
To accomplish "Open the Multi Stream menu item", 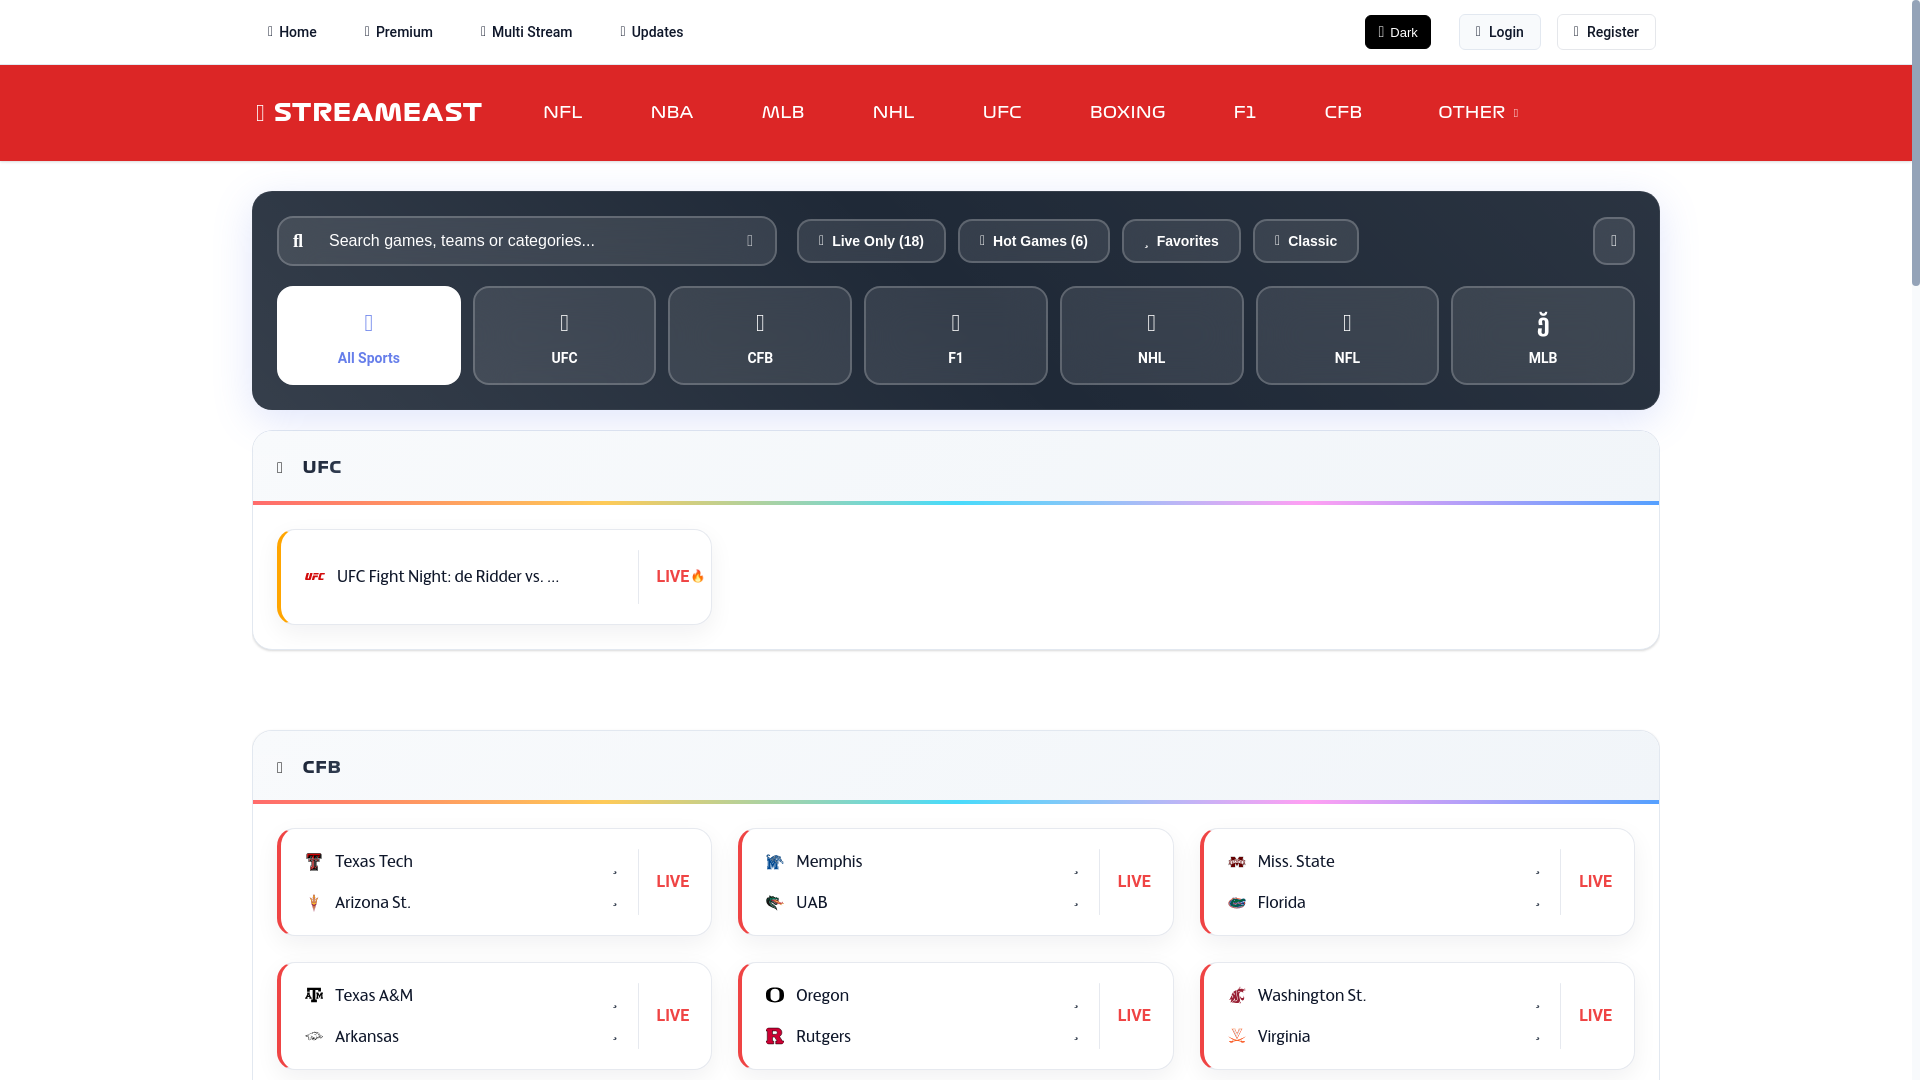I will tap(526, 32).
